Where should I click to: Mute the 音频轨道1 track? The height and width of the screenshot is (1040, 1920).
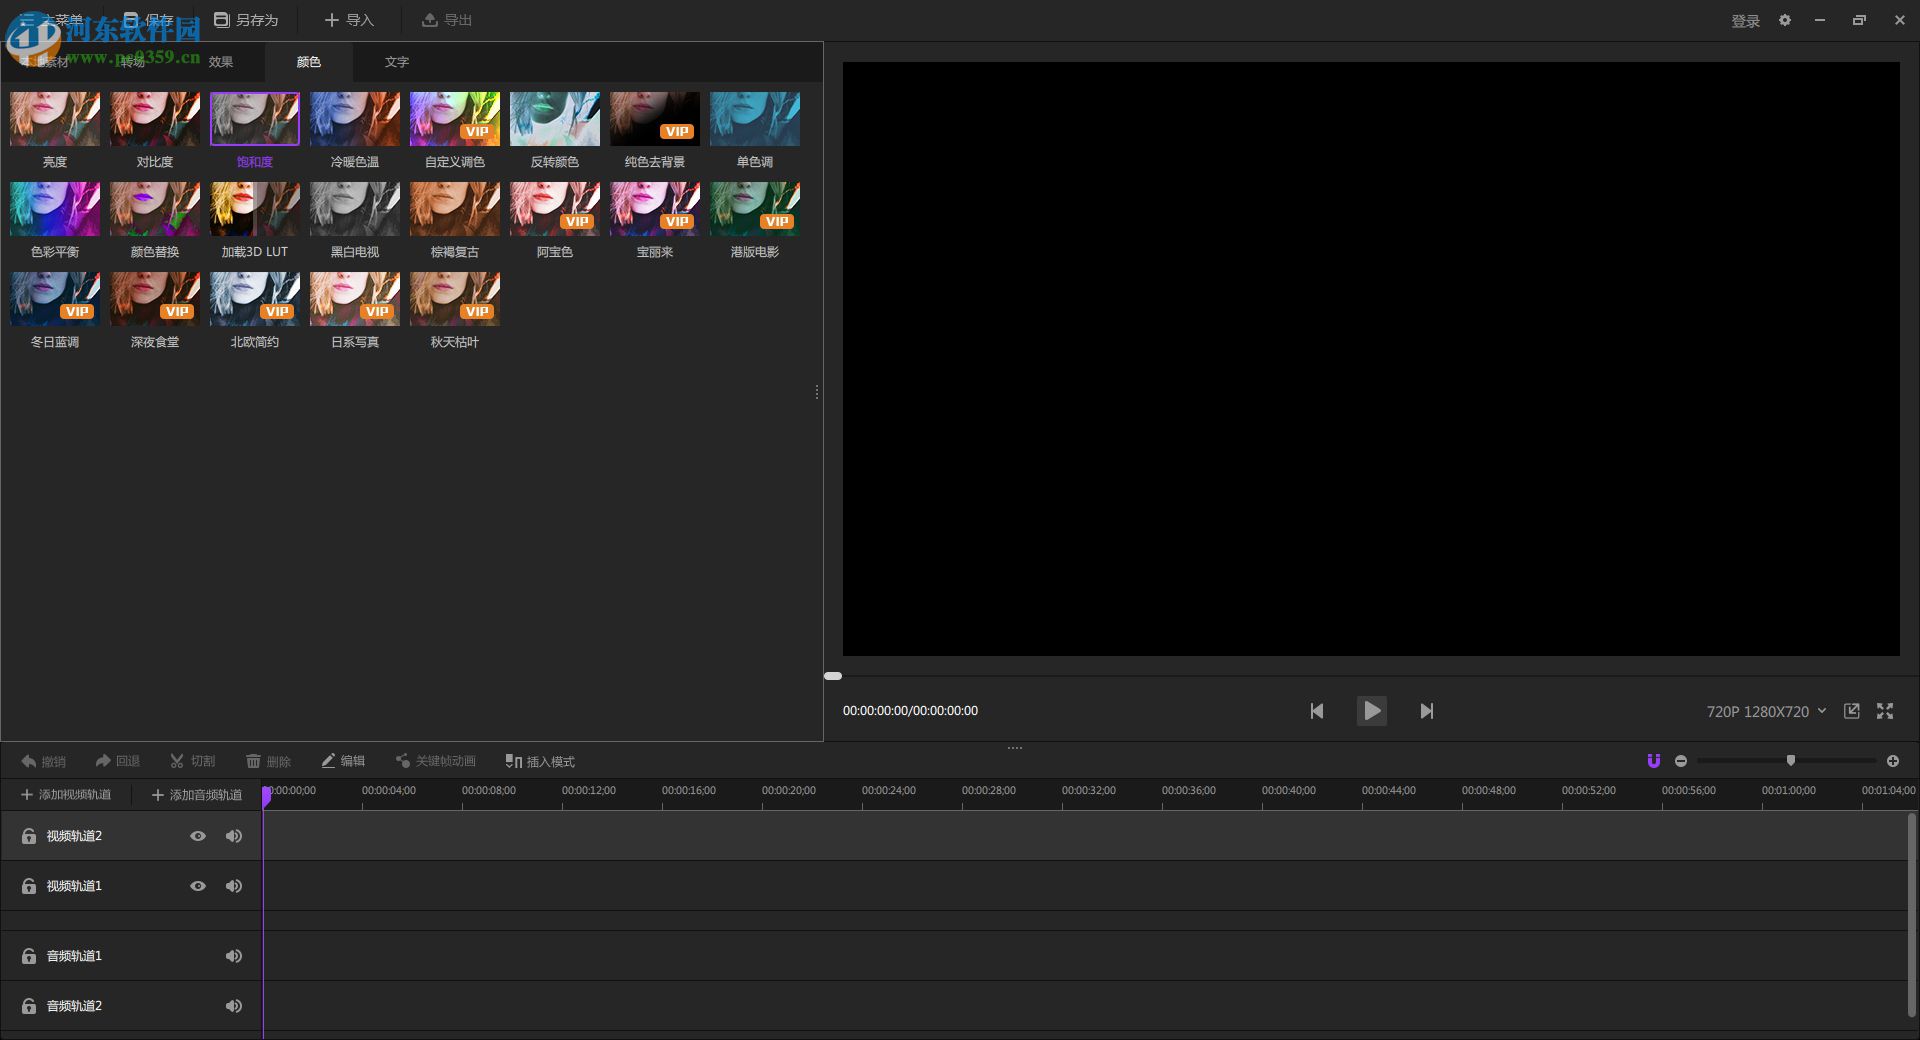point(234,956)
